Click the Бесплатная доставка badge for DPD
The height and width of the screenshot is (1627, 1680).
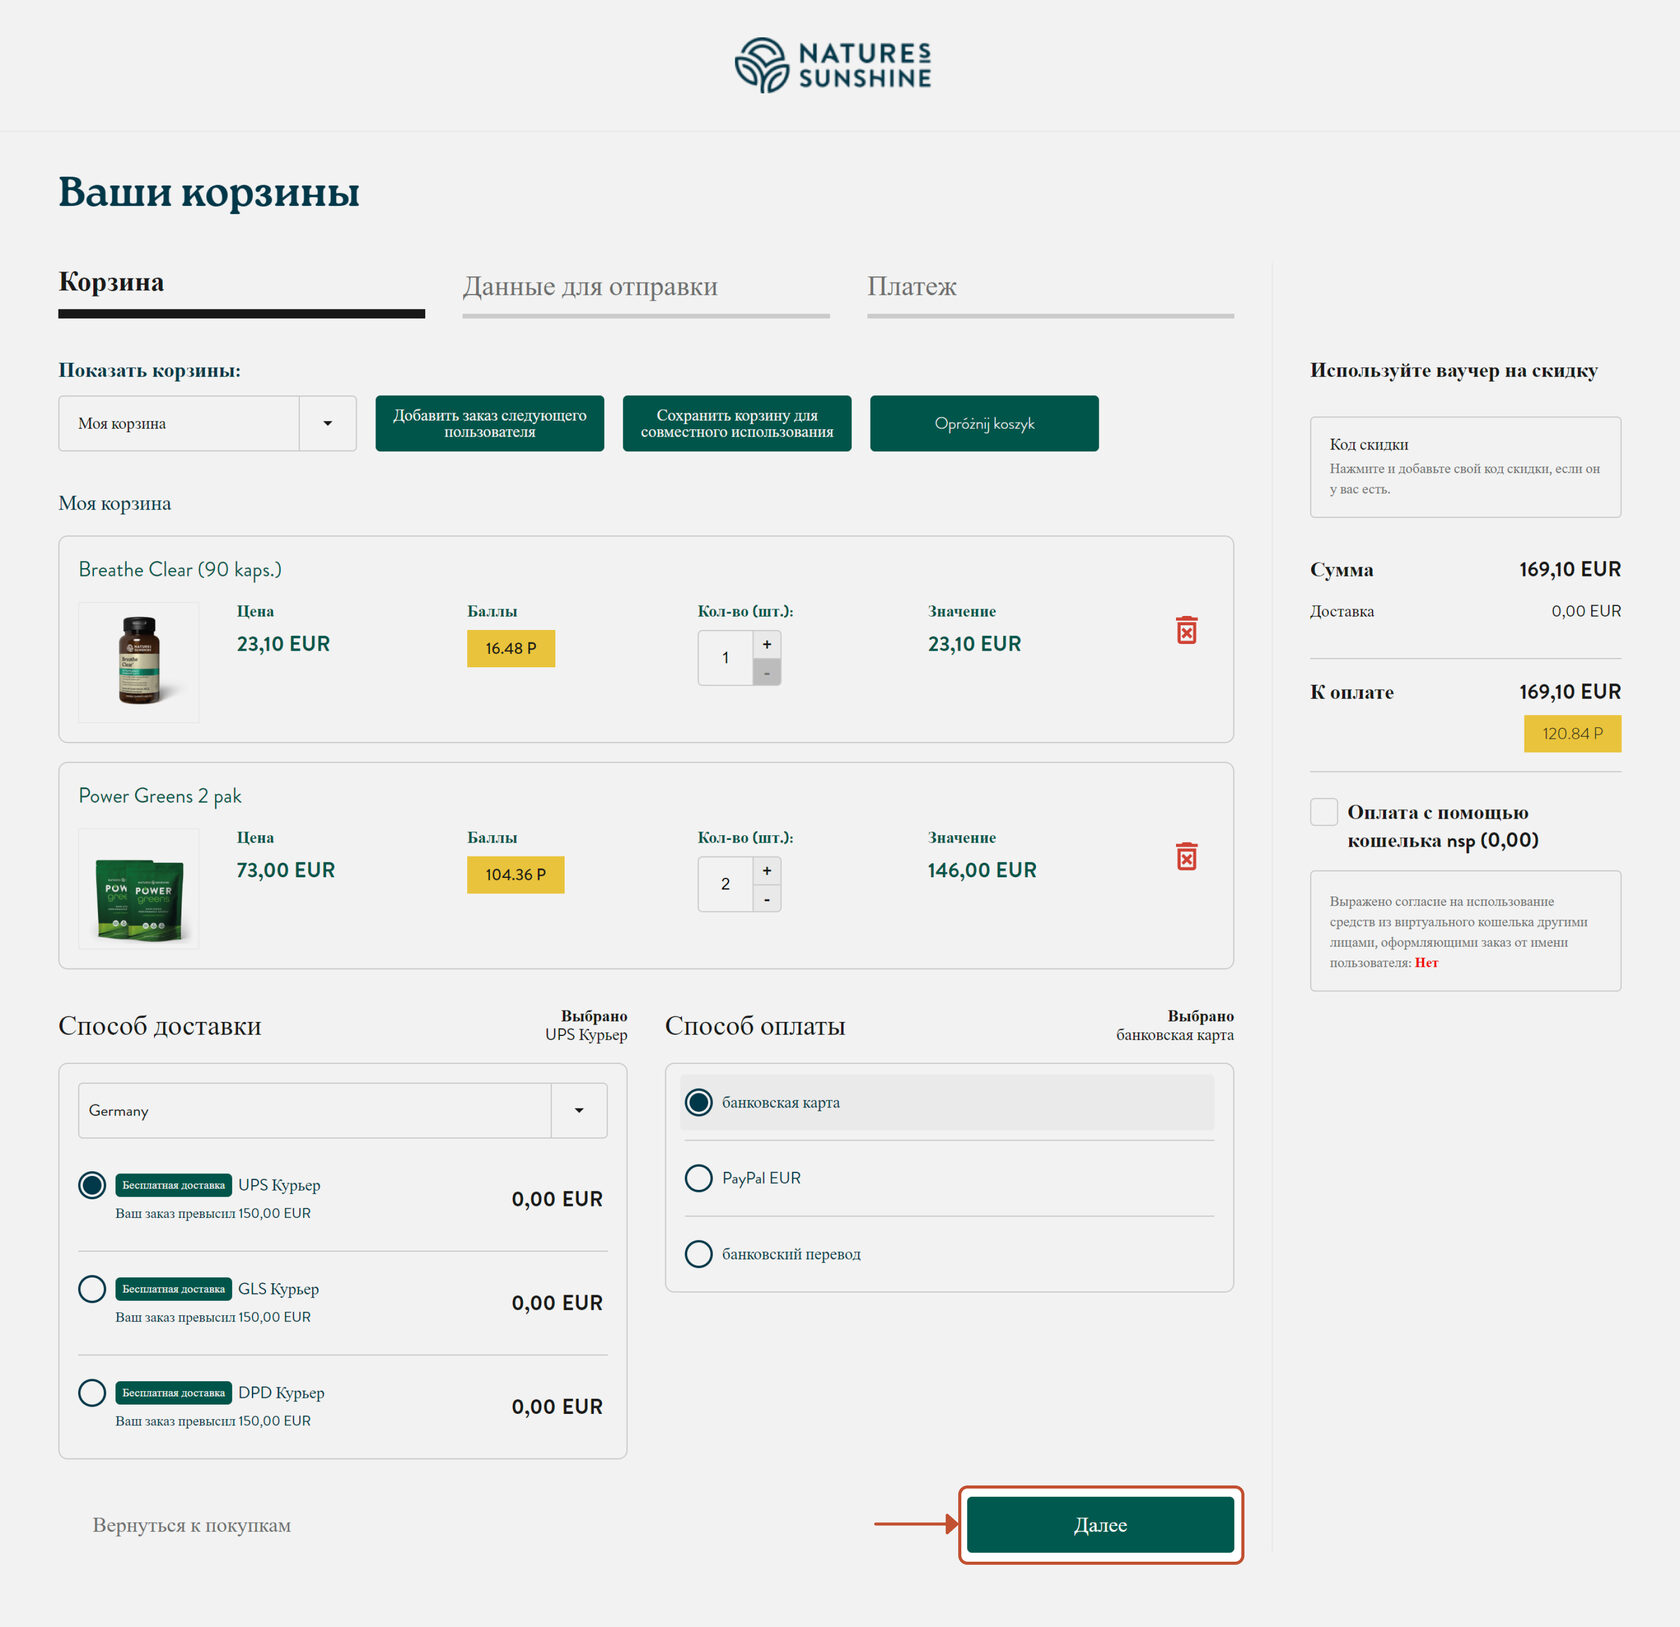[174, 1393]
